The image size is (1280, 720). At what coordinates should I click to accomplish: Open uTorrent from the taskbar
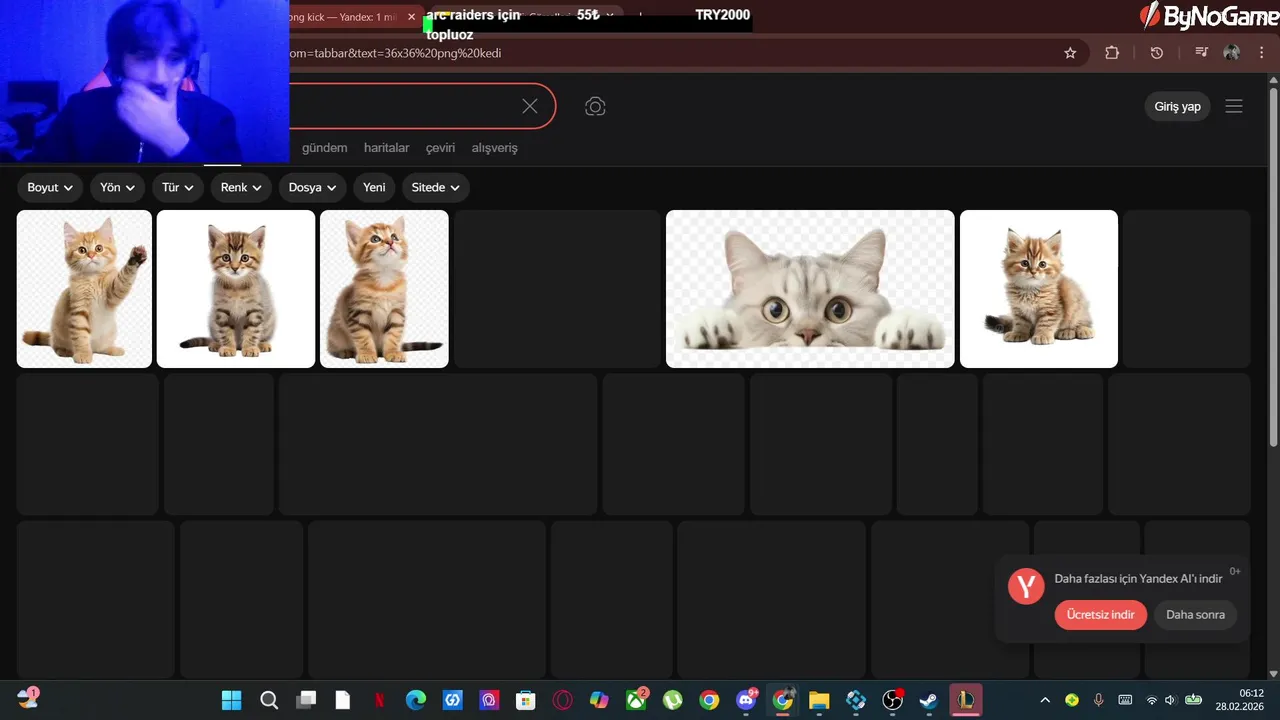point(673,700)
